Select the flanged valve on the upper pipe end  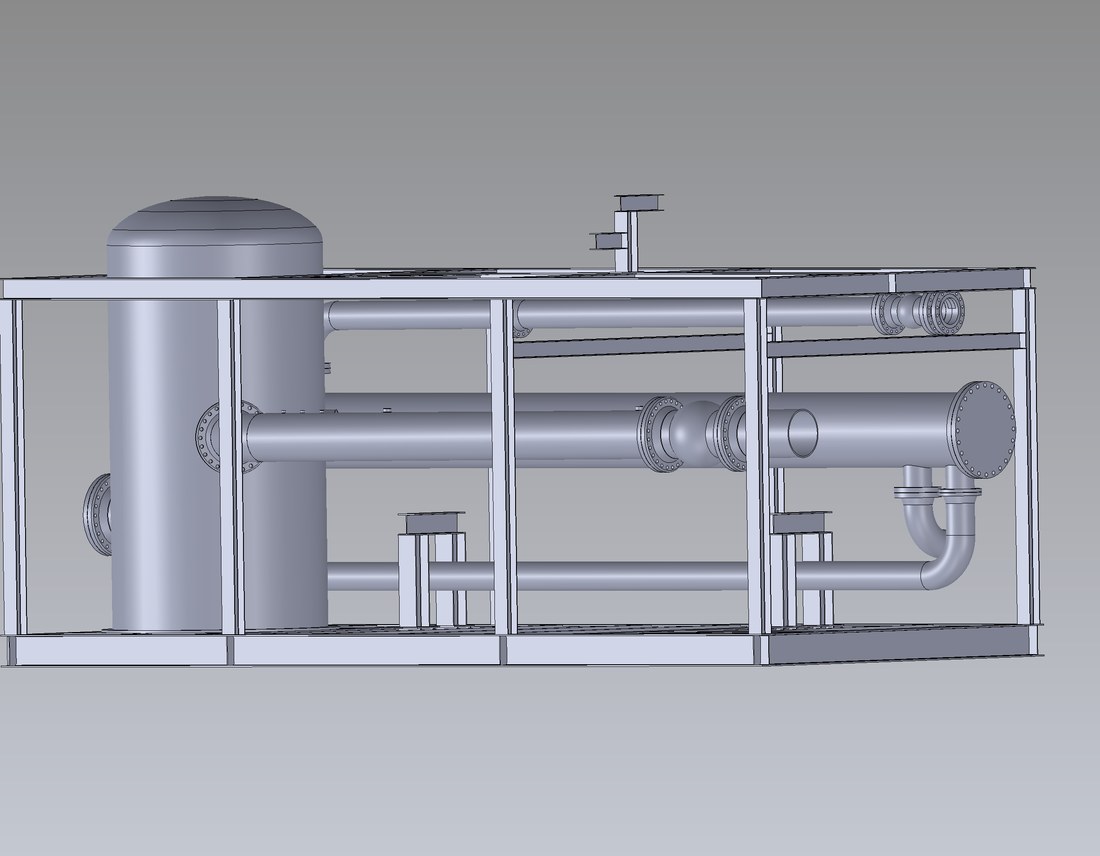pyautogui.click(x=918, y=312)
